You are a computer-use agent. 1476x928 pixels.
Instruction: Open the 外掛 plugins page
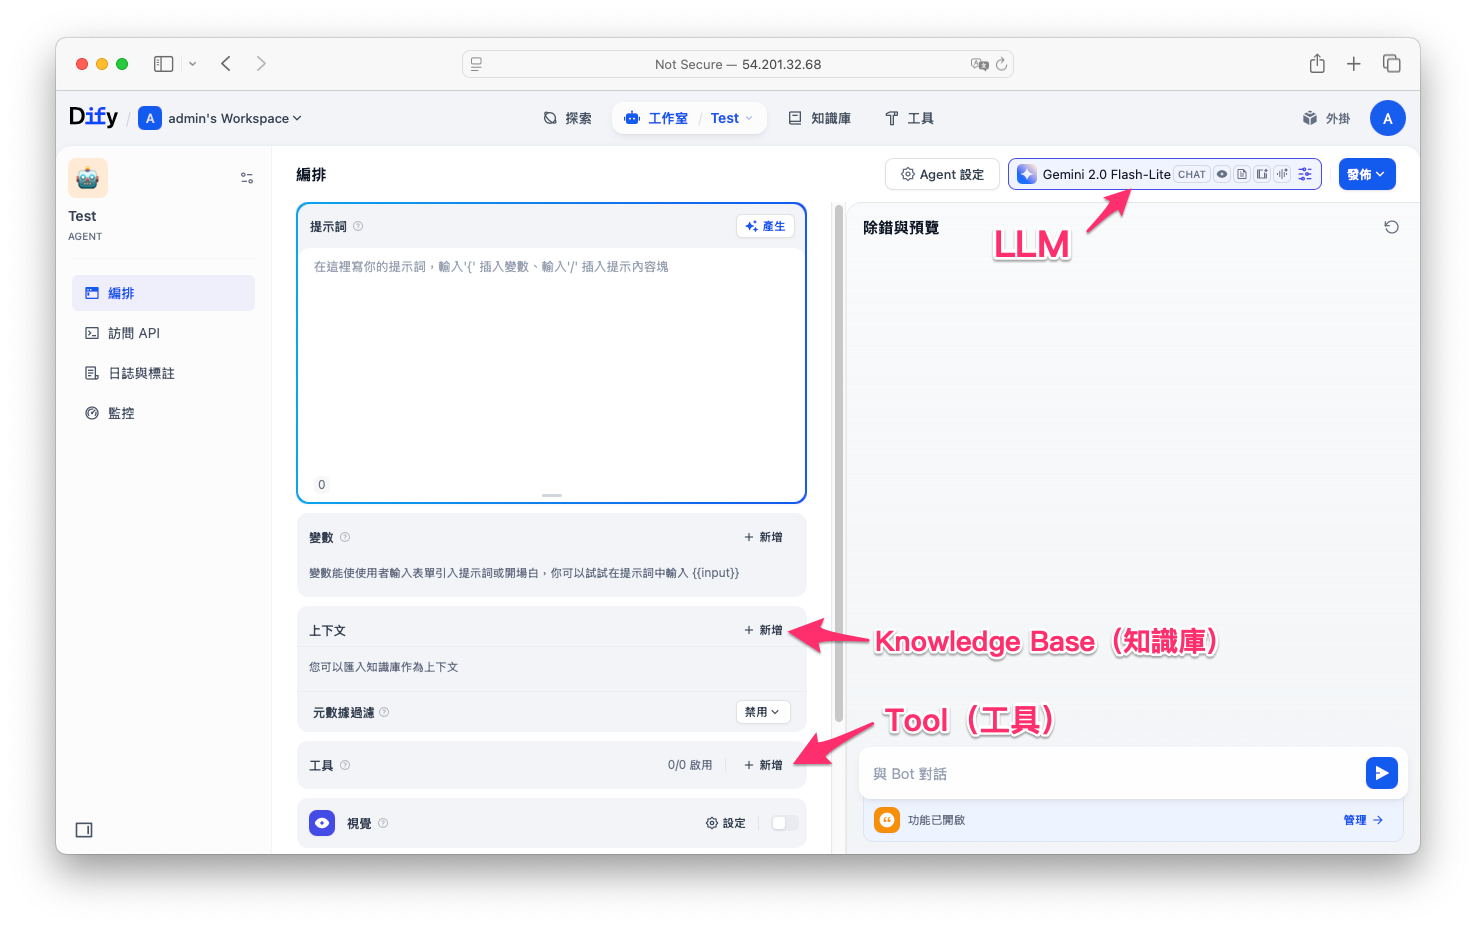pyautogui.click(x=1326, y=118)
